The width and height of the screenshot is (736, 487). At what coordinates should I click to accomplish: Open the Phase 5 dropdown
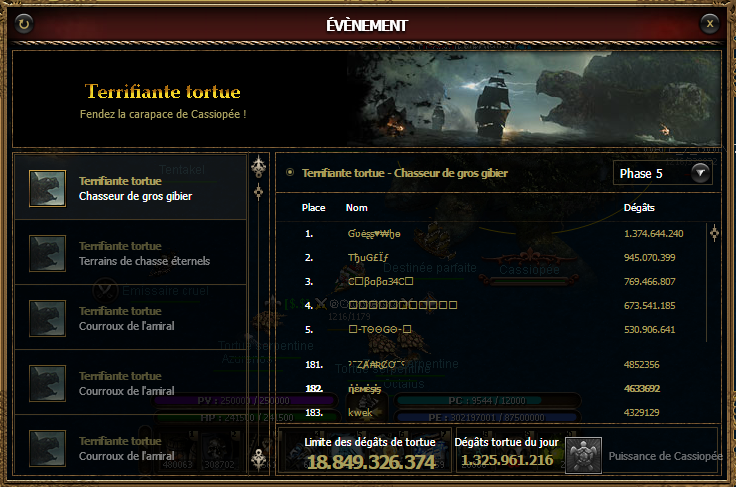(x=662, y=173)
